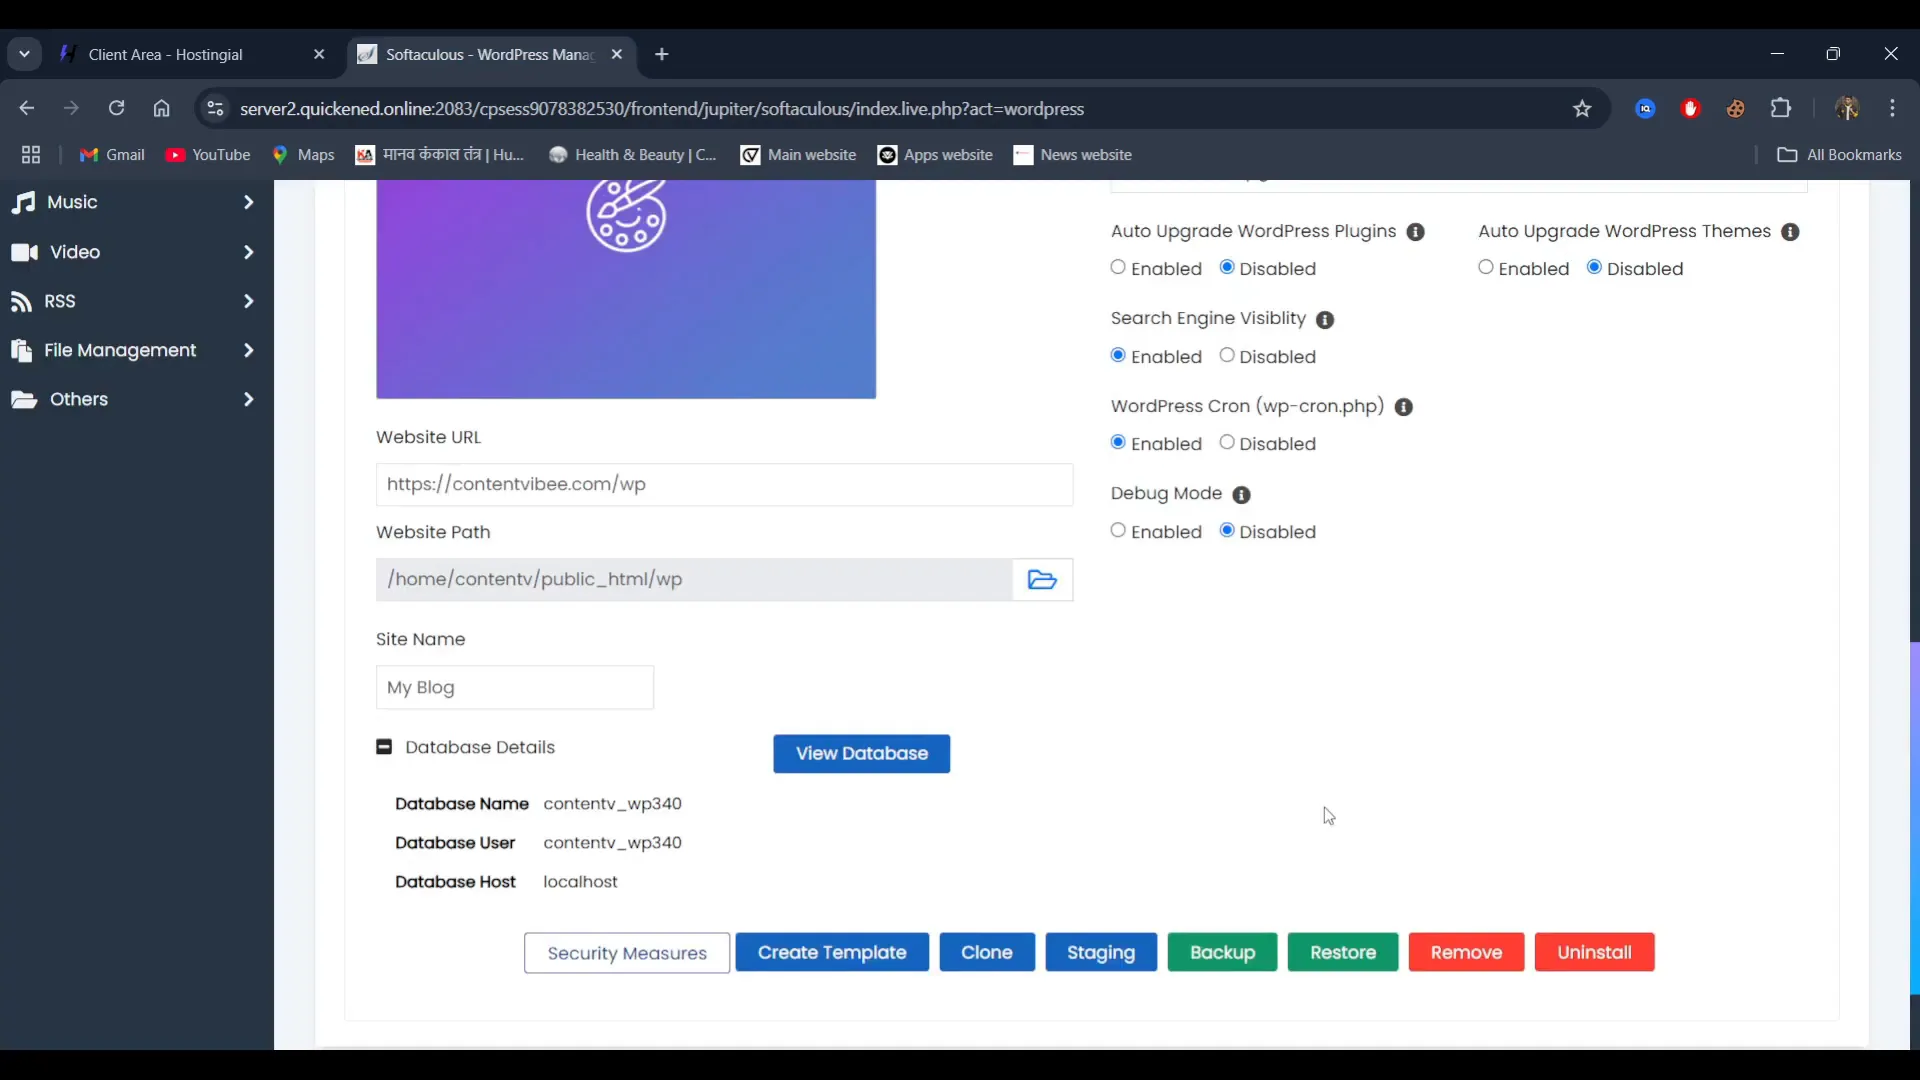Image resolution: width=1920 pixels, height=1080 pixels.
Task: View site information icon in address bar
Action: (215, 109)
